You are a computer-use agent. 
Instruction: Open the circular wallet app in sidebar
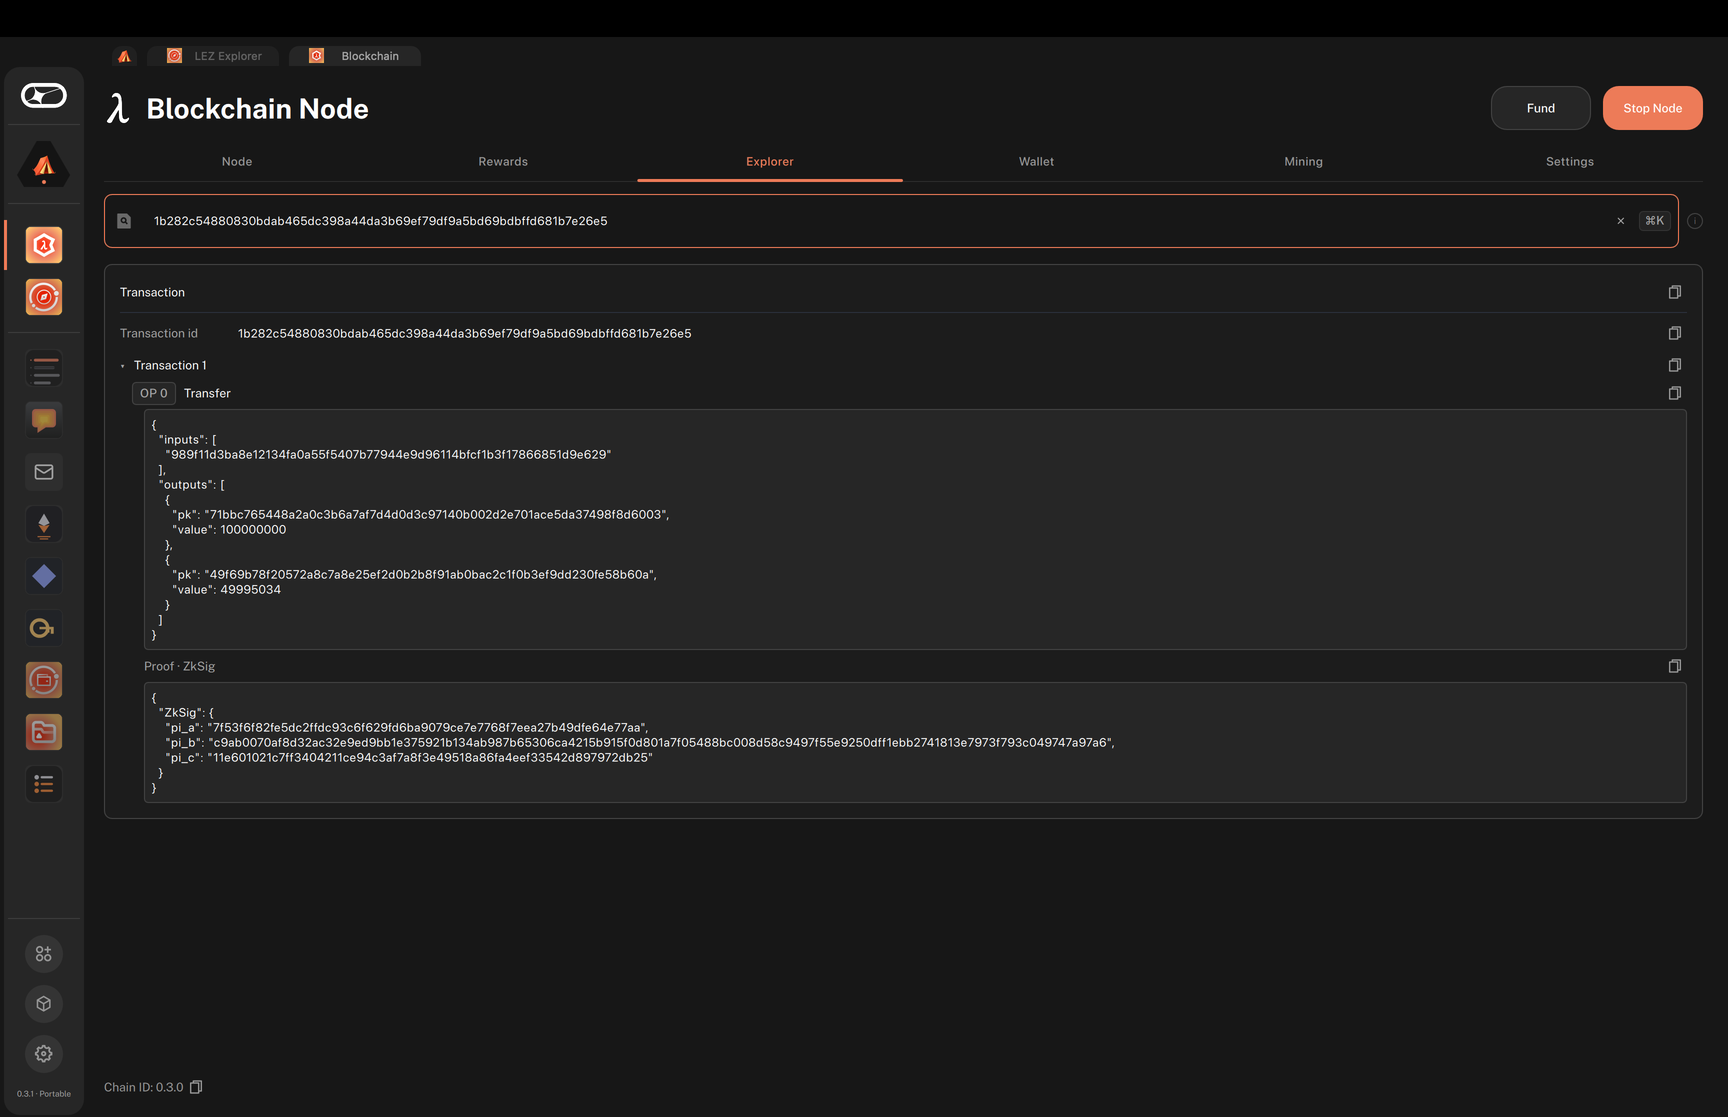pyautogui.click(x=44, y=680)
